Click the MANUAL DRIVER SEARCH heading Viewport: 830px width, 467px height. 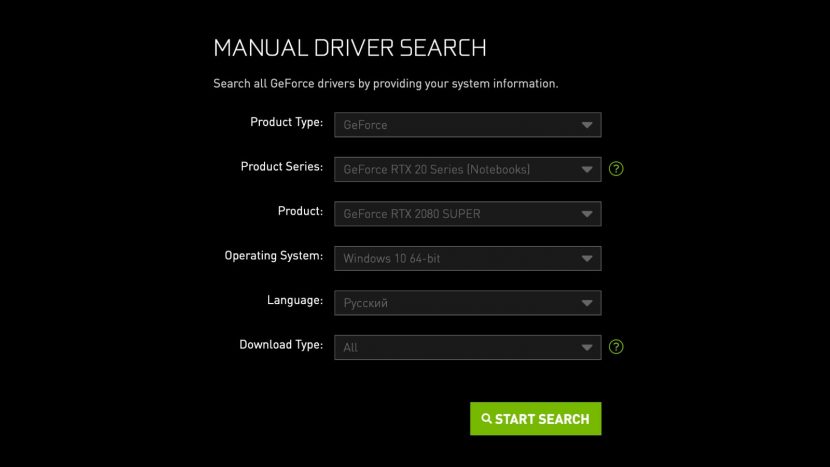point(350,48)
